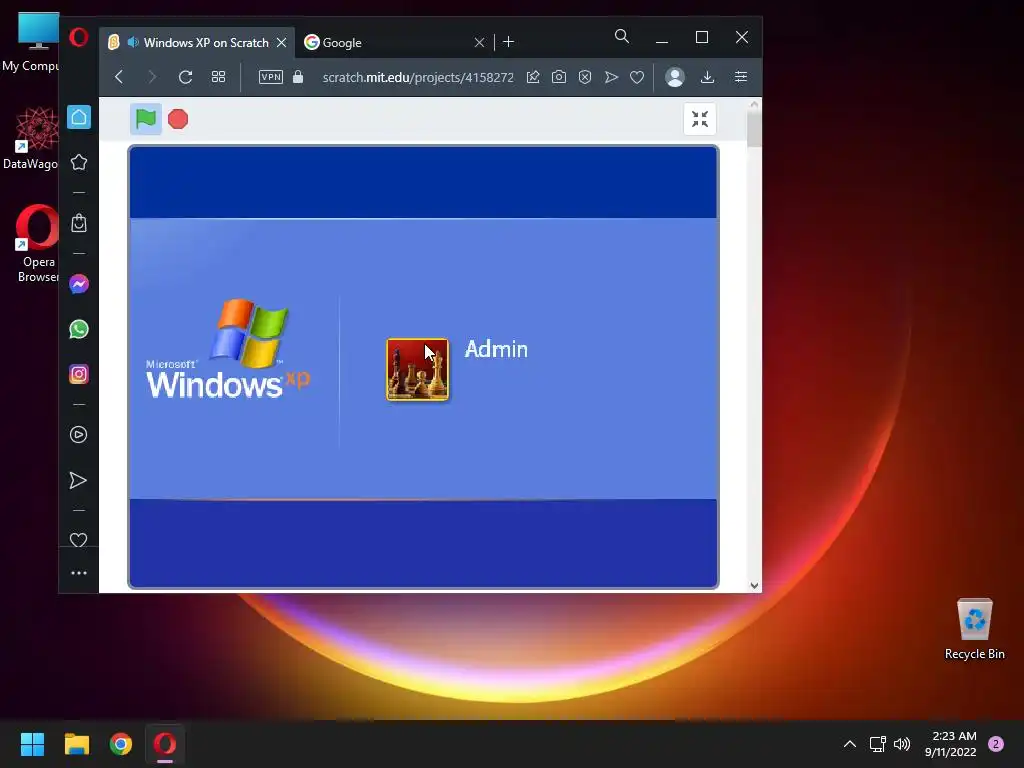Image resolution: width=1024 pixels, height=768 pixels.
Task: Click the red stop button
Action: click(178, 119)
